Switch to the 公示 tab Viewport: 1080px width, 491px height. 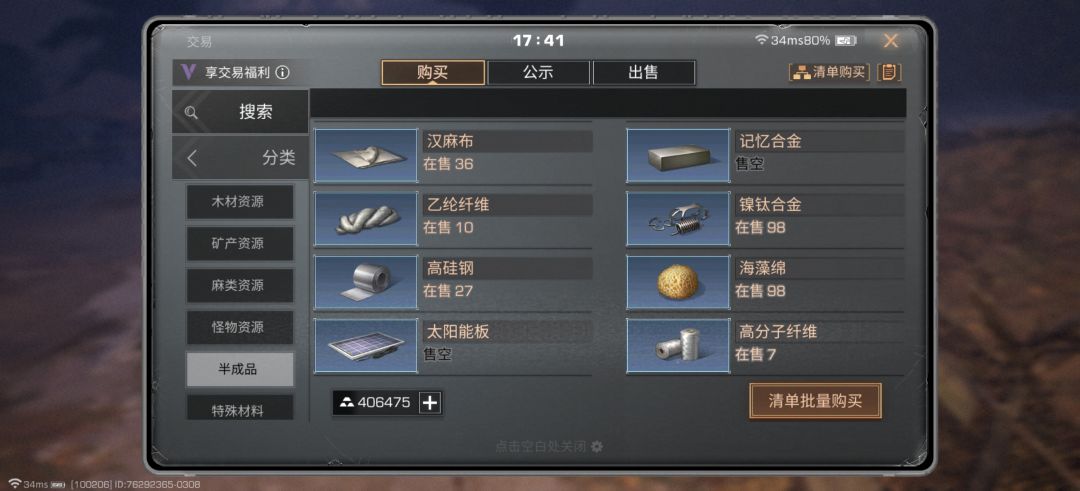[x=538, y=73]
